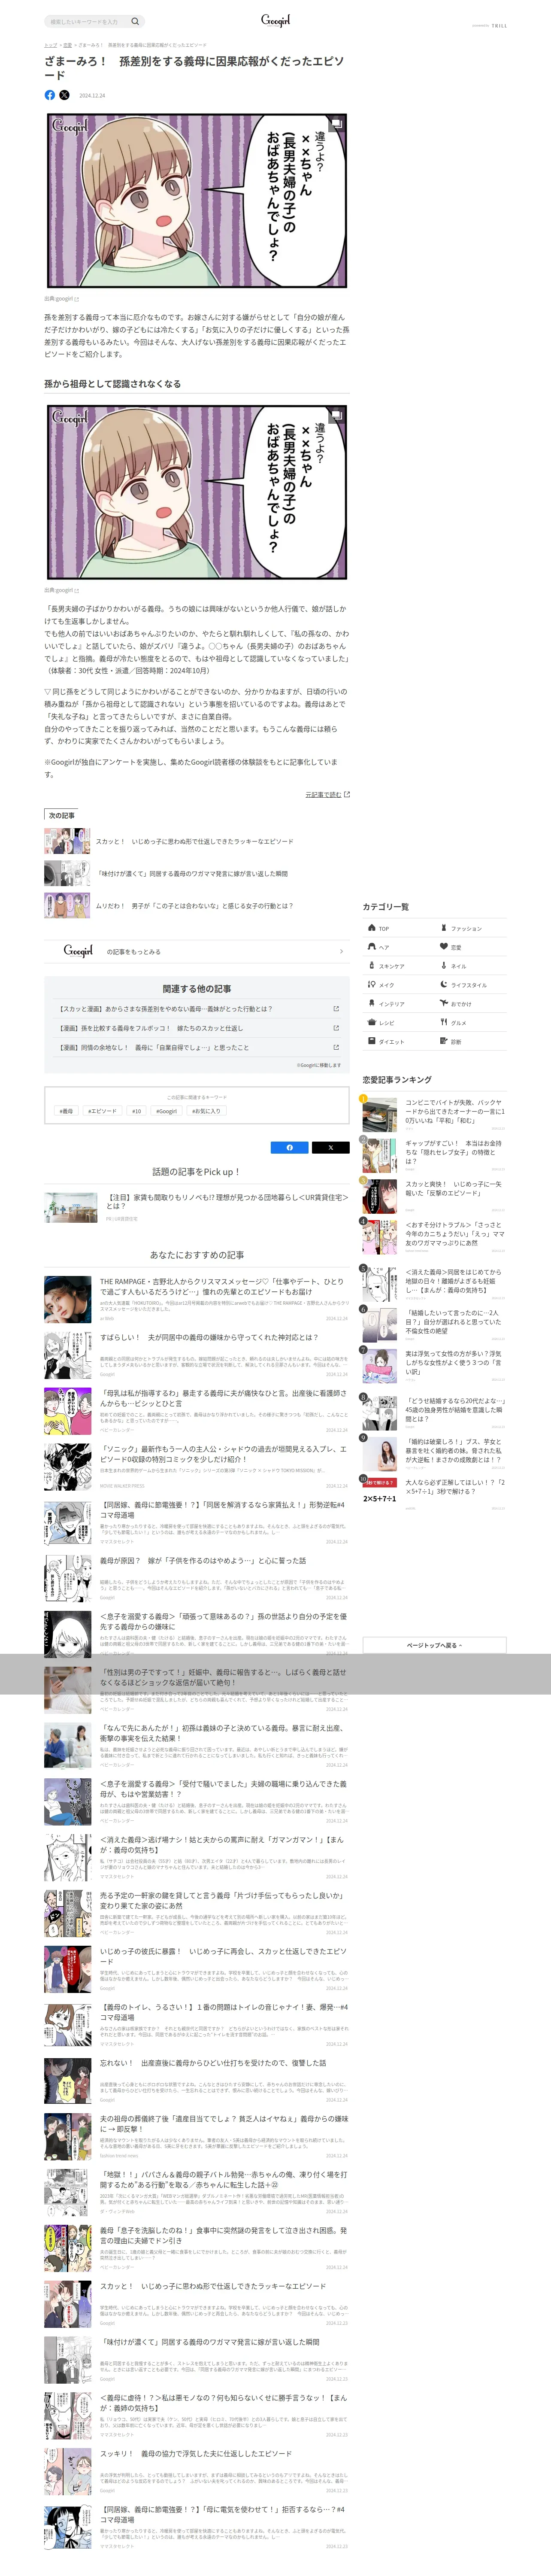Open the スキンケア category bottle icon
This screenshot has height=2576, width=551.
371,966
